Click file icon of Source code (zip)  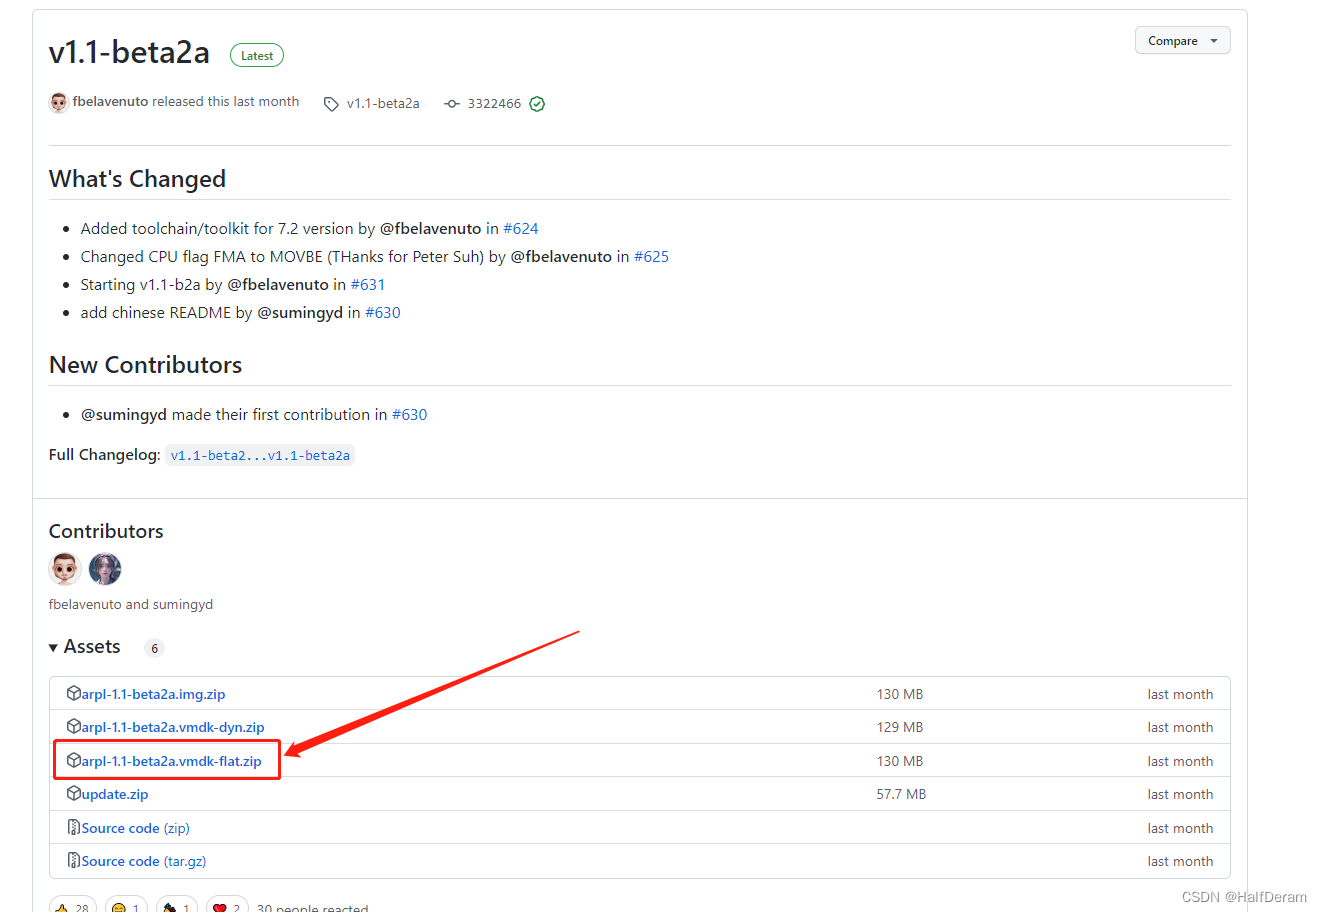(x=74, y=827)
